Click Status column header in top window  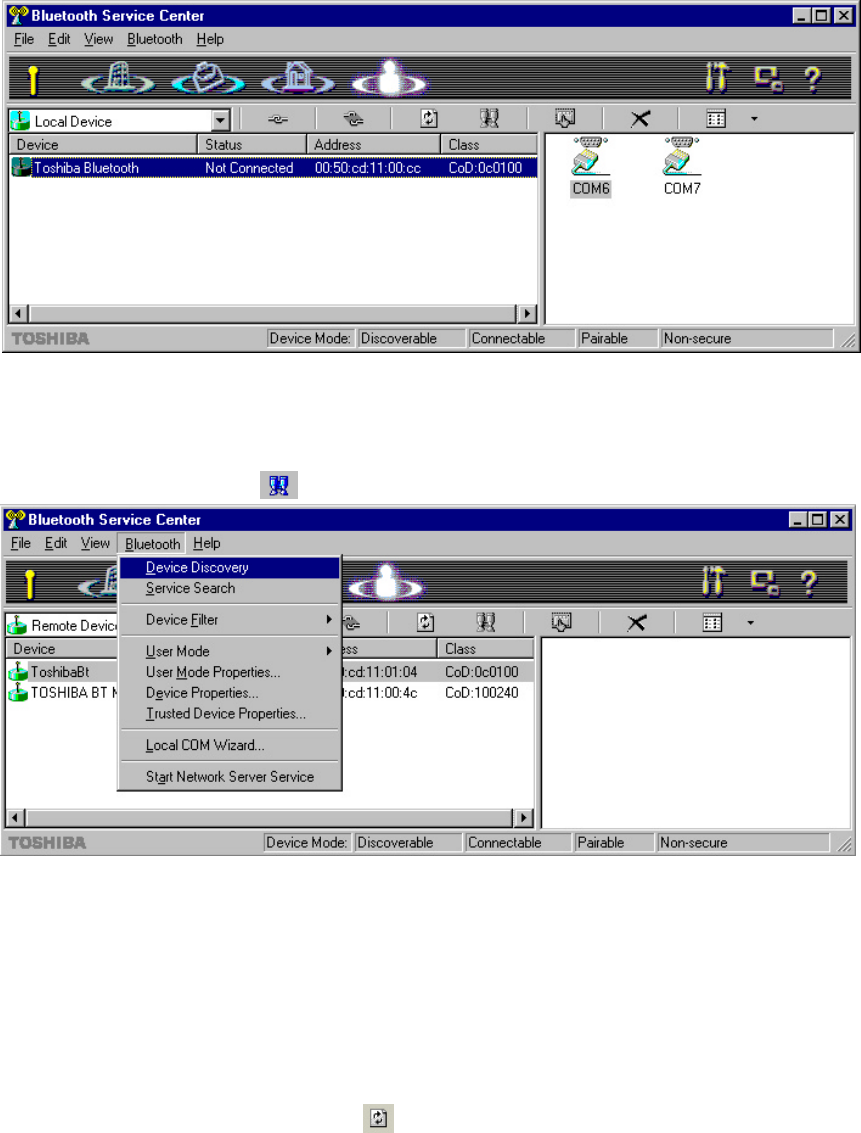[x=251, y=145]
